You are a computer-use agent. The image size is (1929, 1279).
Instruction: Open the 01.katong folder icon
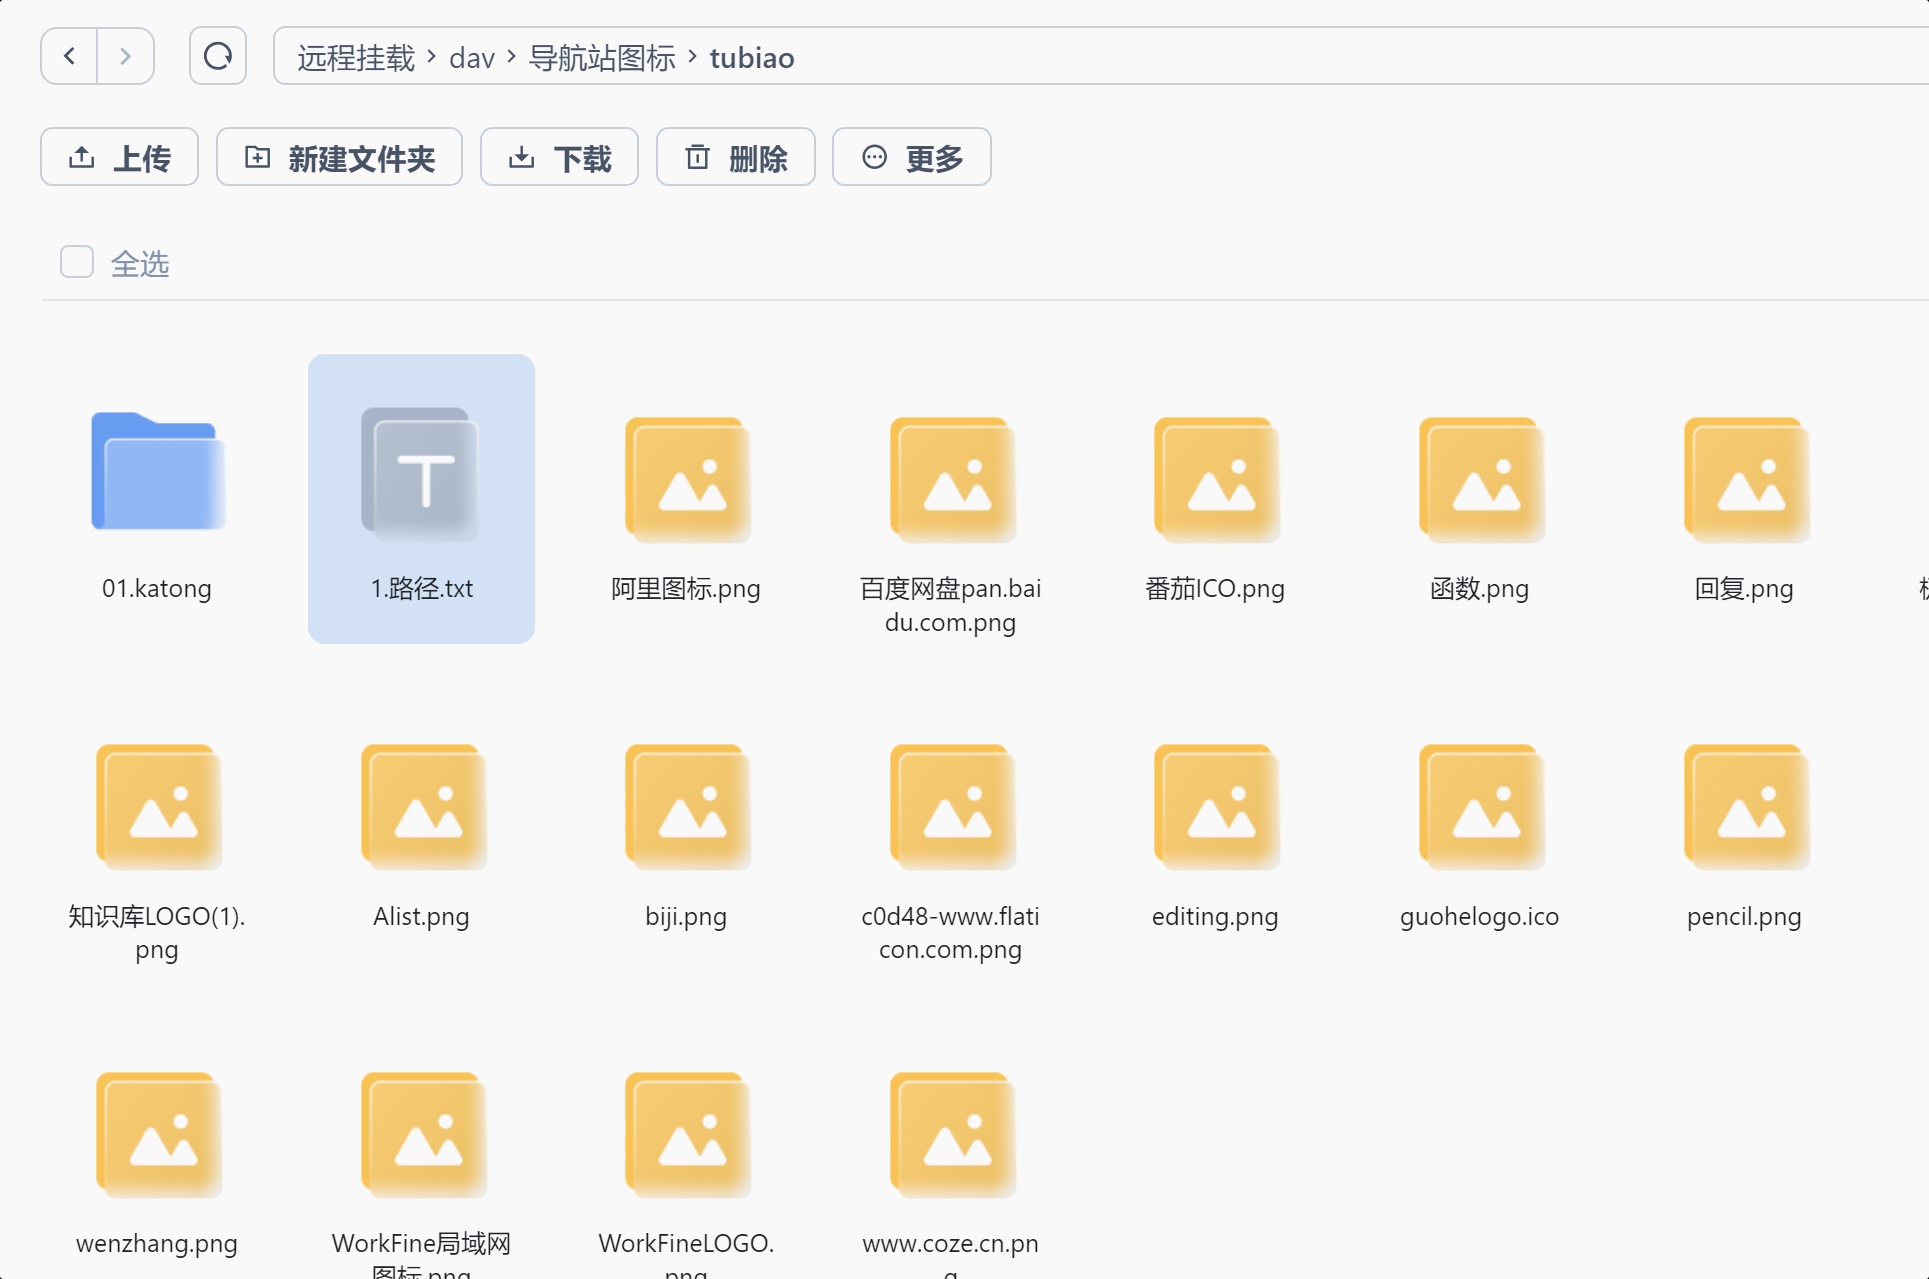158,471
